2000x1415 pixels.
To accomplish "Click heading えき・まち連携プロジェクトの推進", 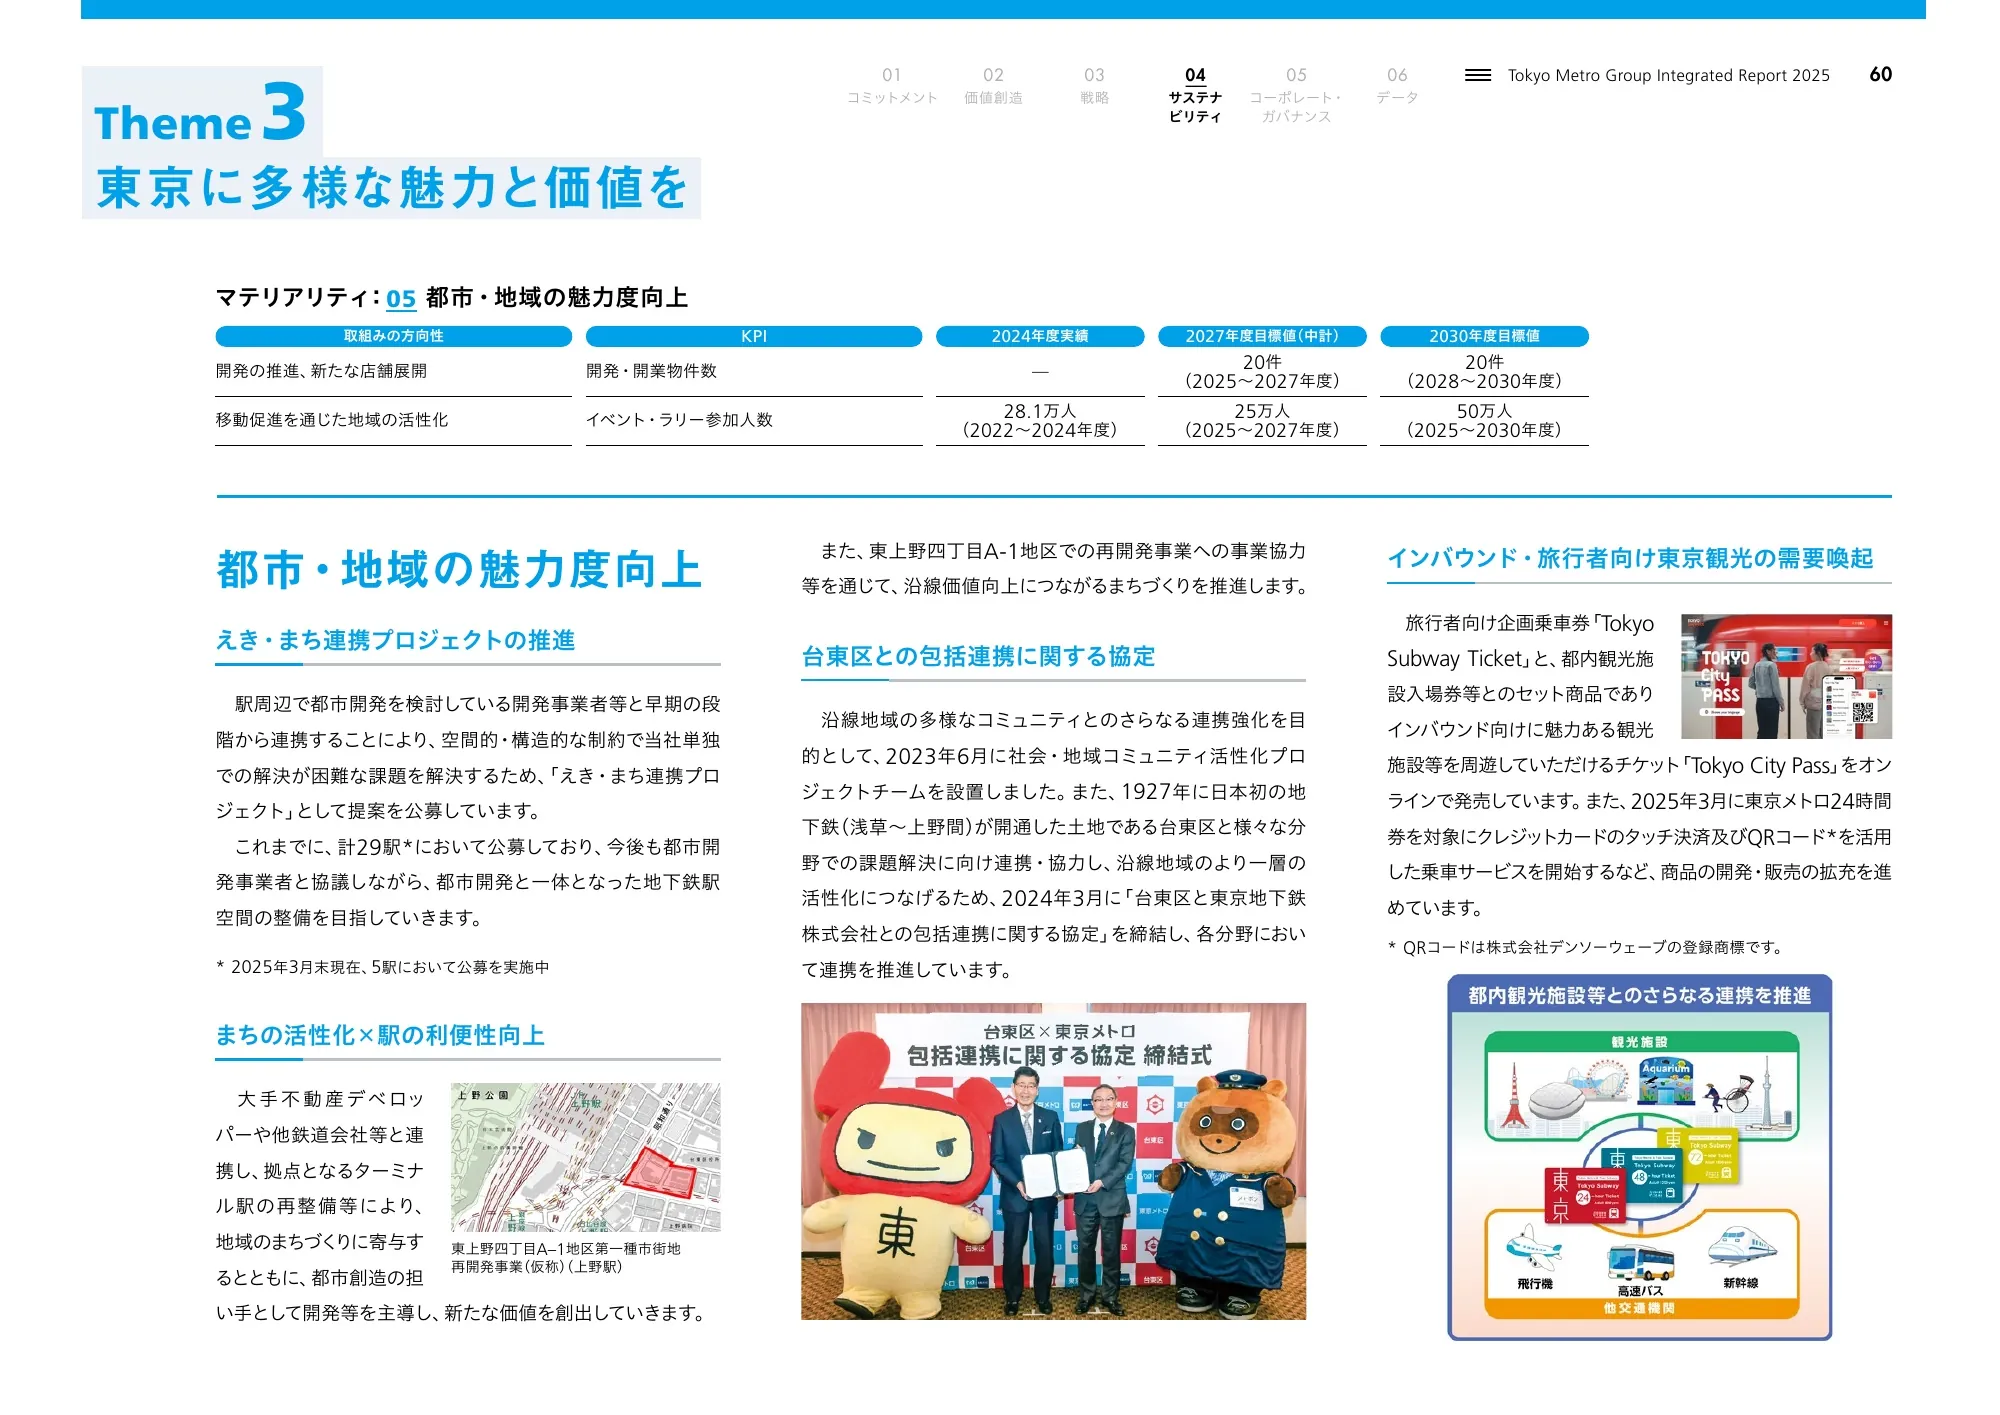I will point(395,640).
